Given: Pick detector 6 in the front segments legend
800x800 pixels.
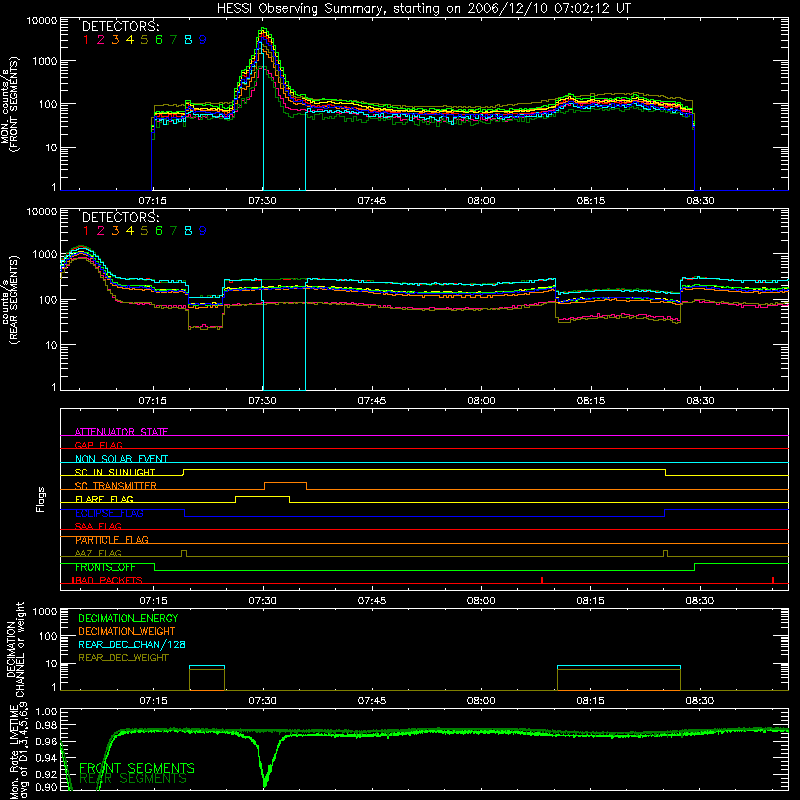Looking at the screenshot, I should (x=159, y=40).
